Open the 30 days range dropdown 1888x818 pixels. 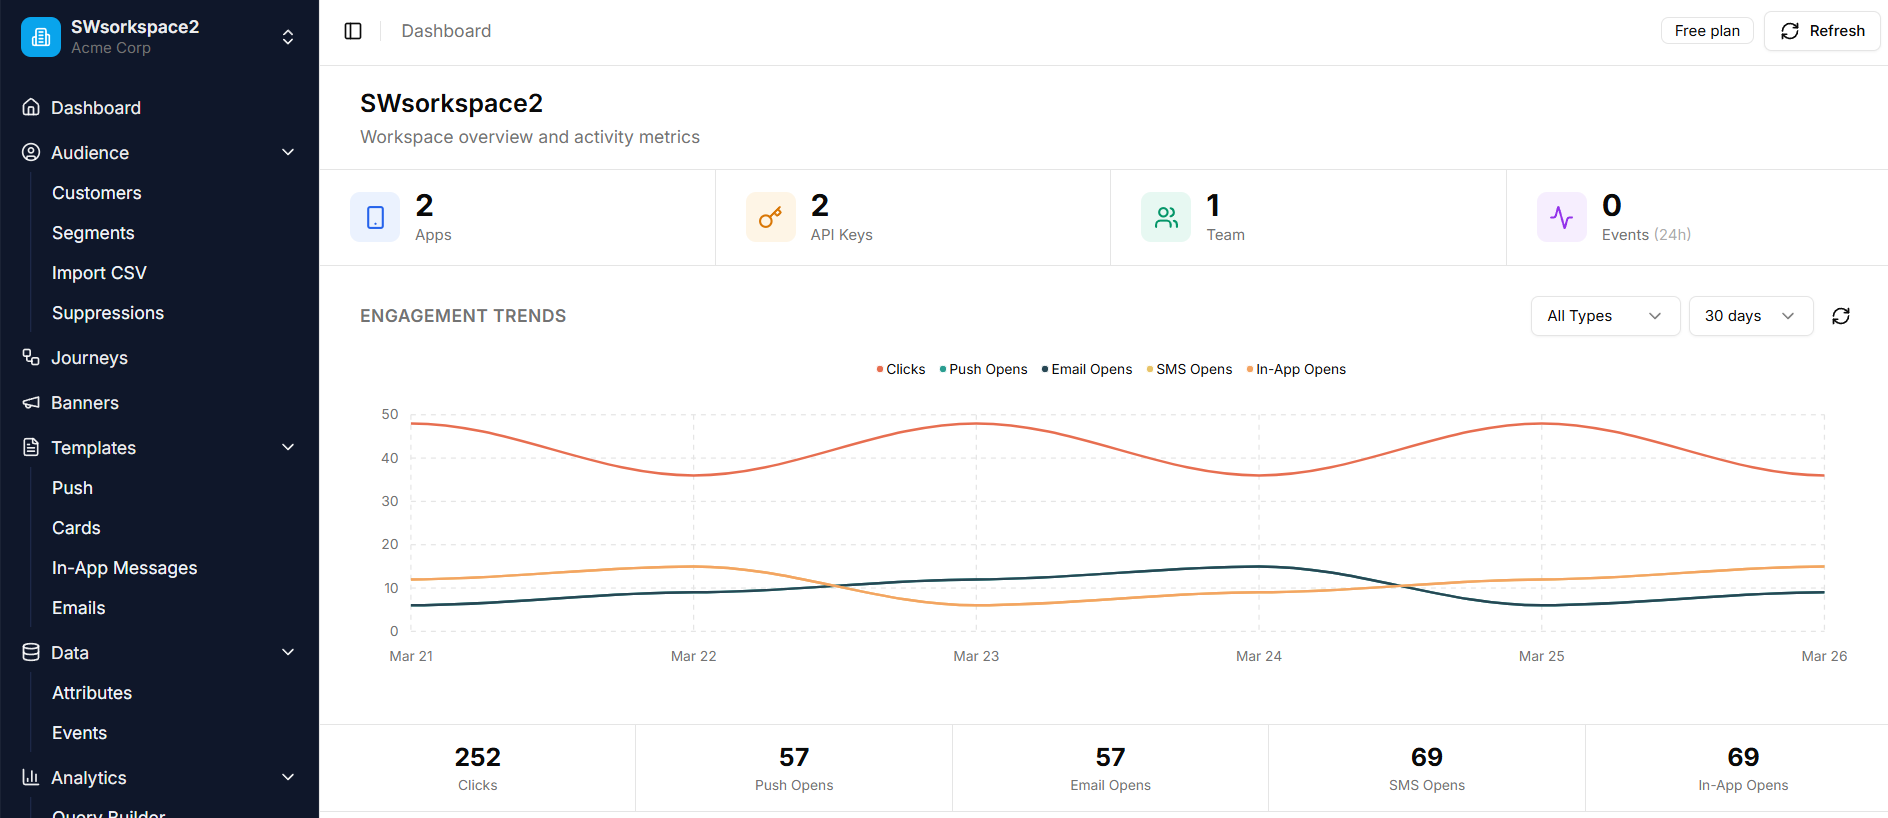tap(1750, 316)
